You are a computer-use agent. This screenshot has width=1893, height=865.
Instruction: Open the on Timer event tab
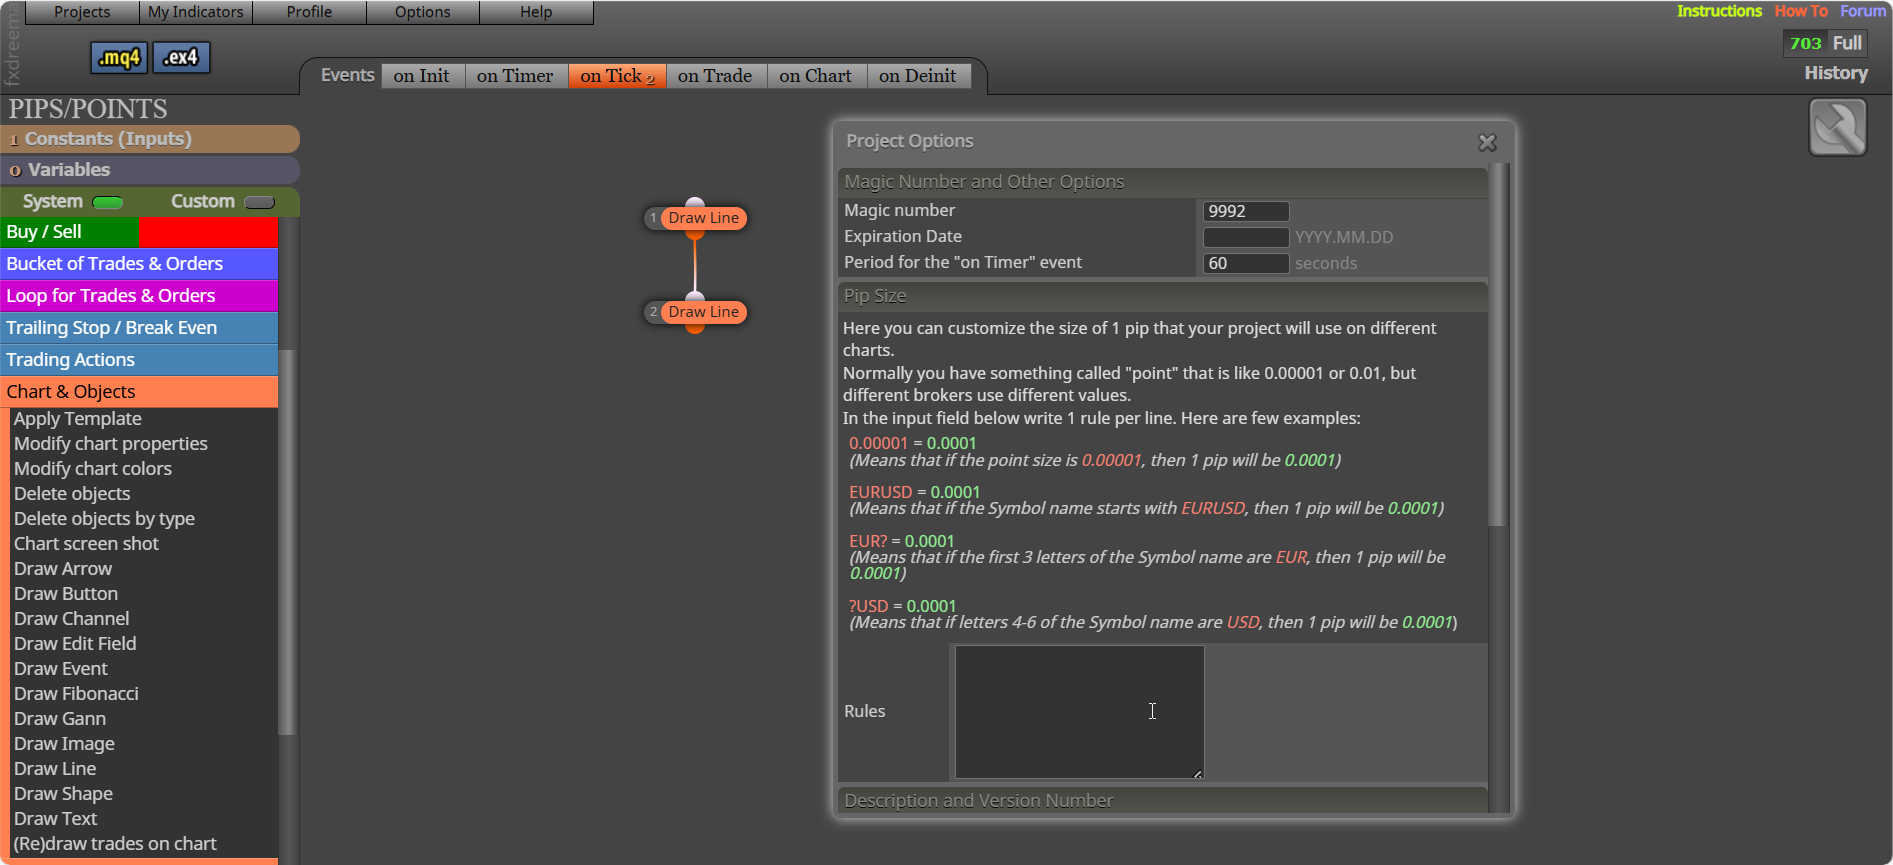[x=515, y=76]
